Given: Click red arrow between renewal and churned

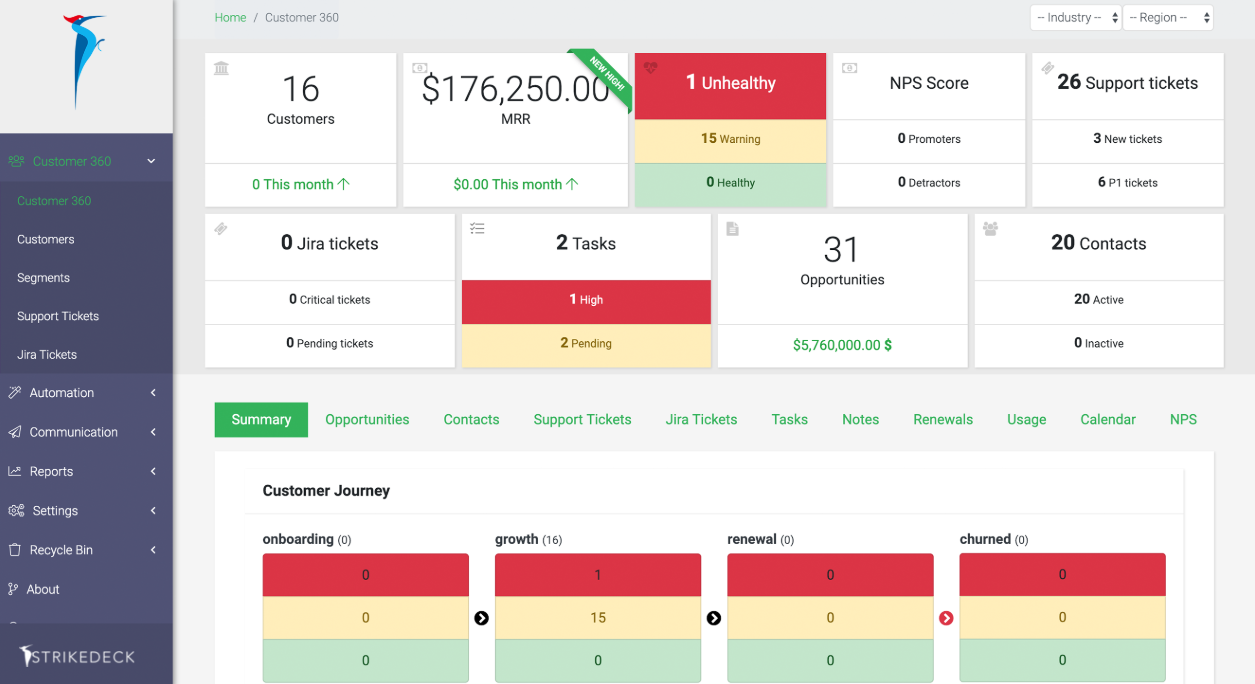Looking at the screenshot, I should tap(946, 618).
